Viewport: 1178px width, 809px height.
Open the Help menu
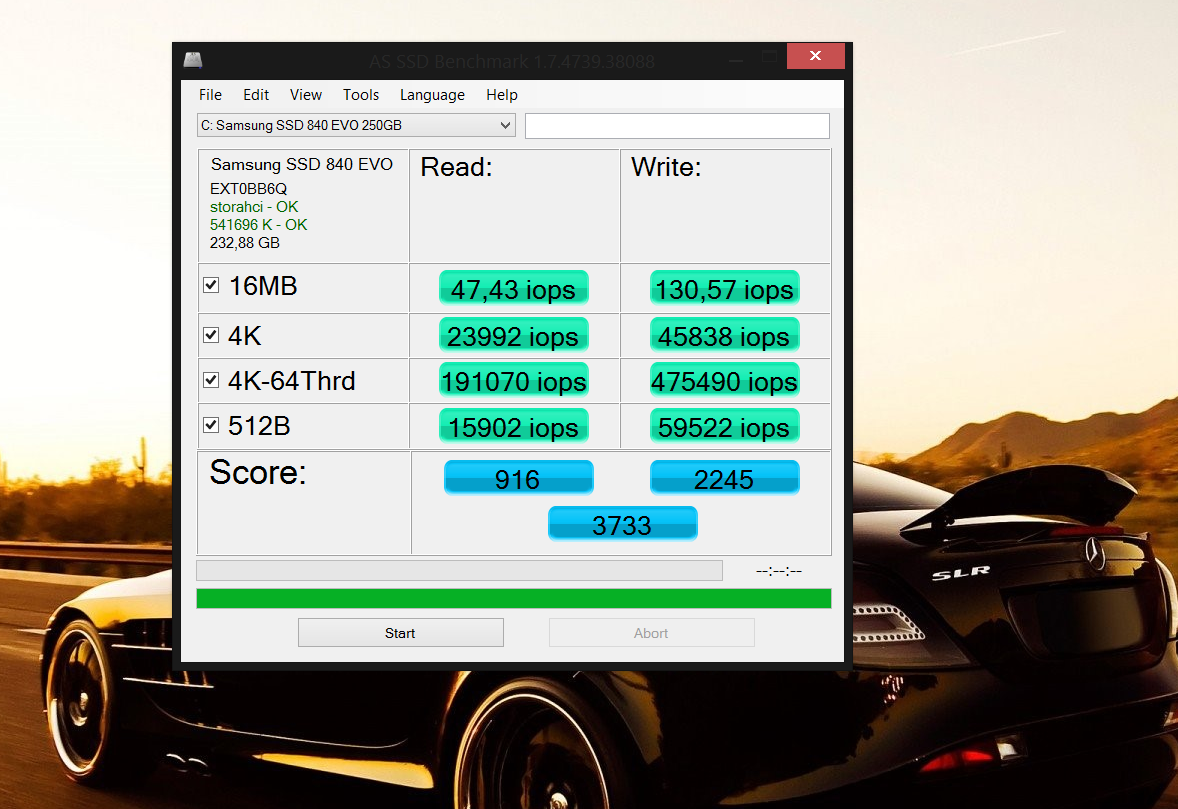(501, 95)
